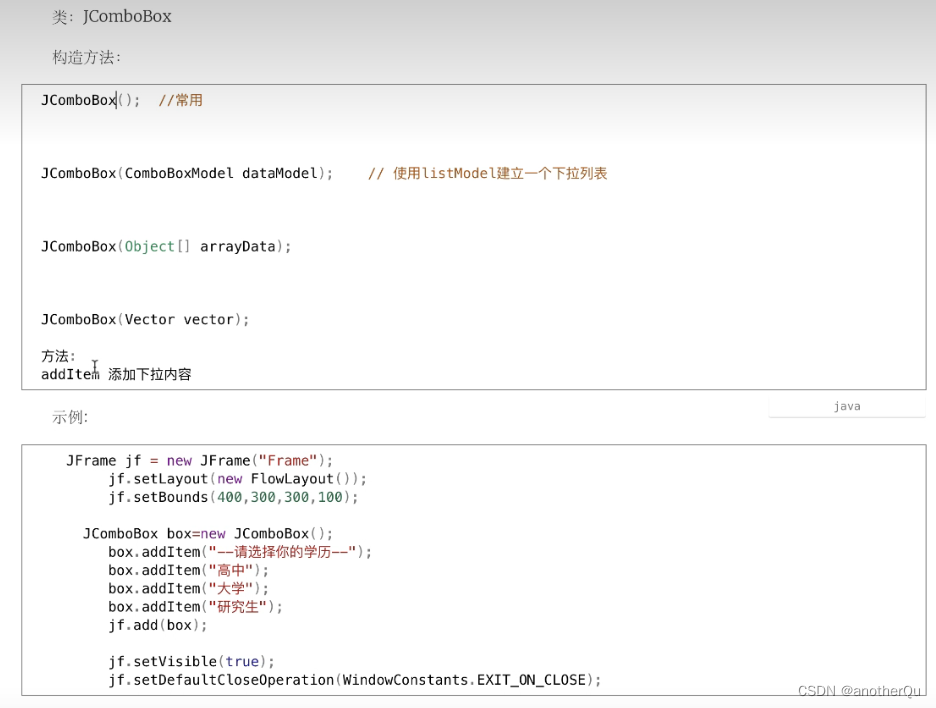Click 'jf.setVisible(true);' line
This screenshot has width=936, height=708.
(x=192, y=661)
